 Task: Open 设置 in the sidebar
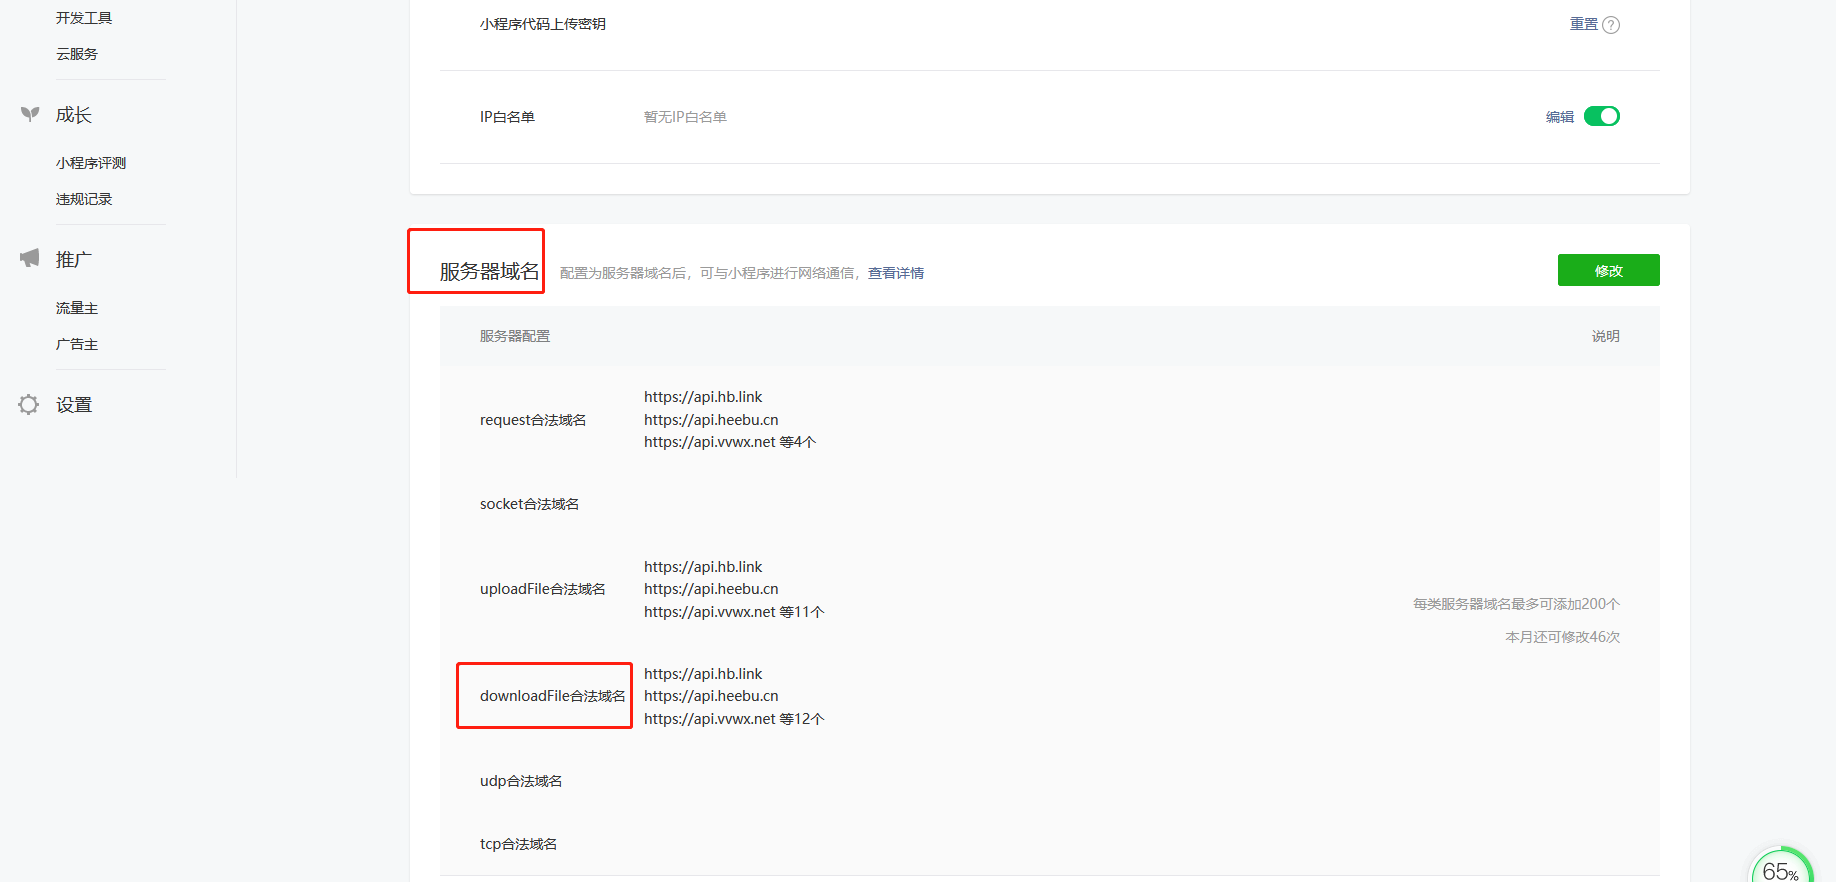tap(74, 405)
